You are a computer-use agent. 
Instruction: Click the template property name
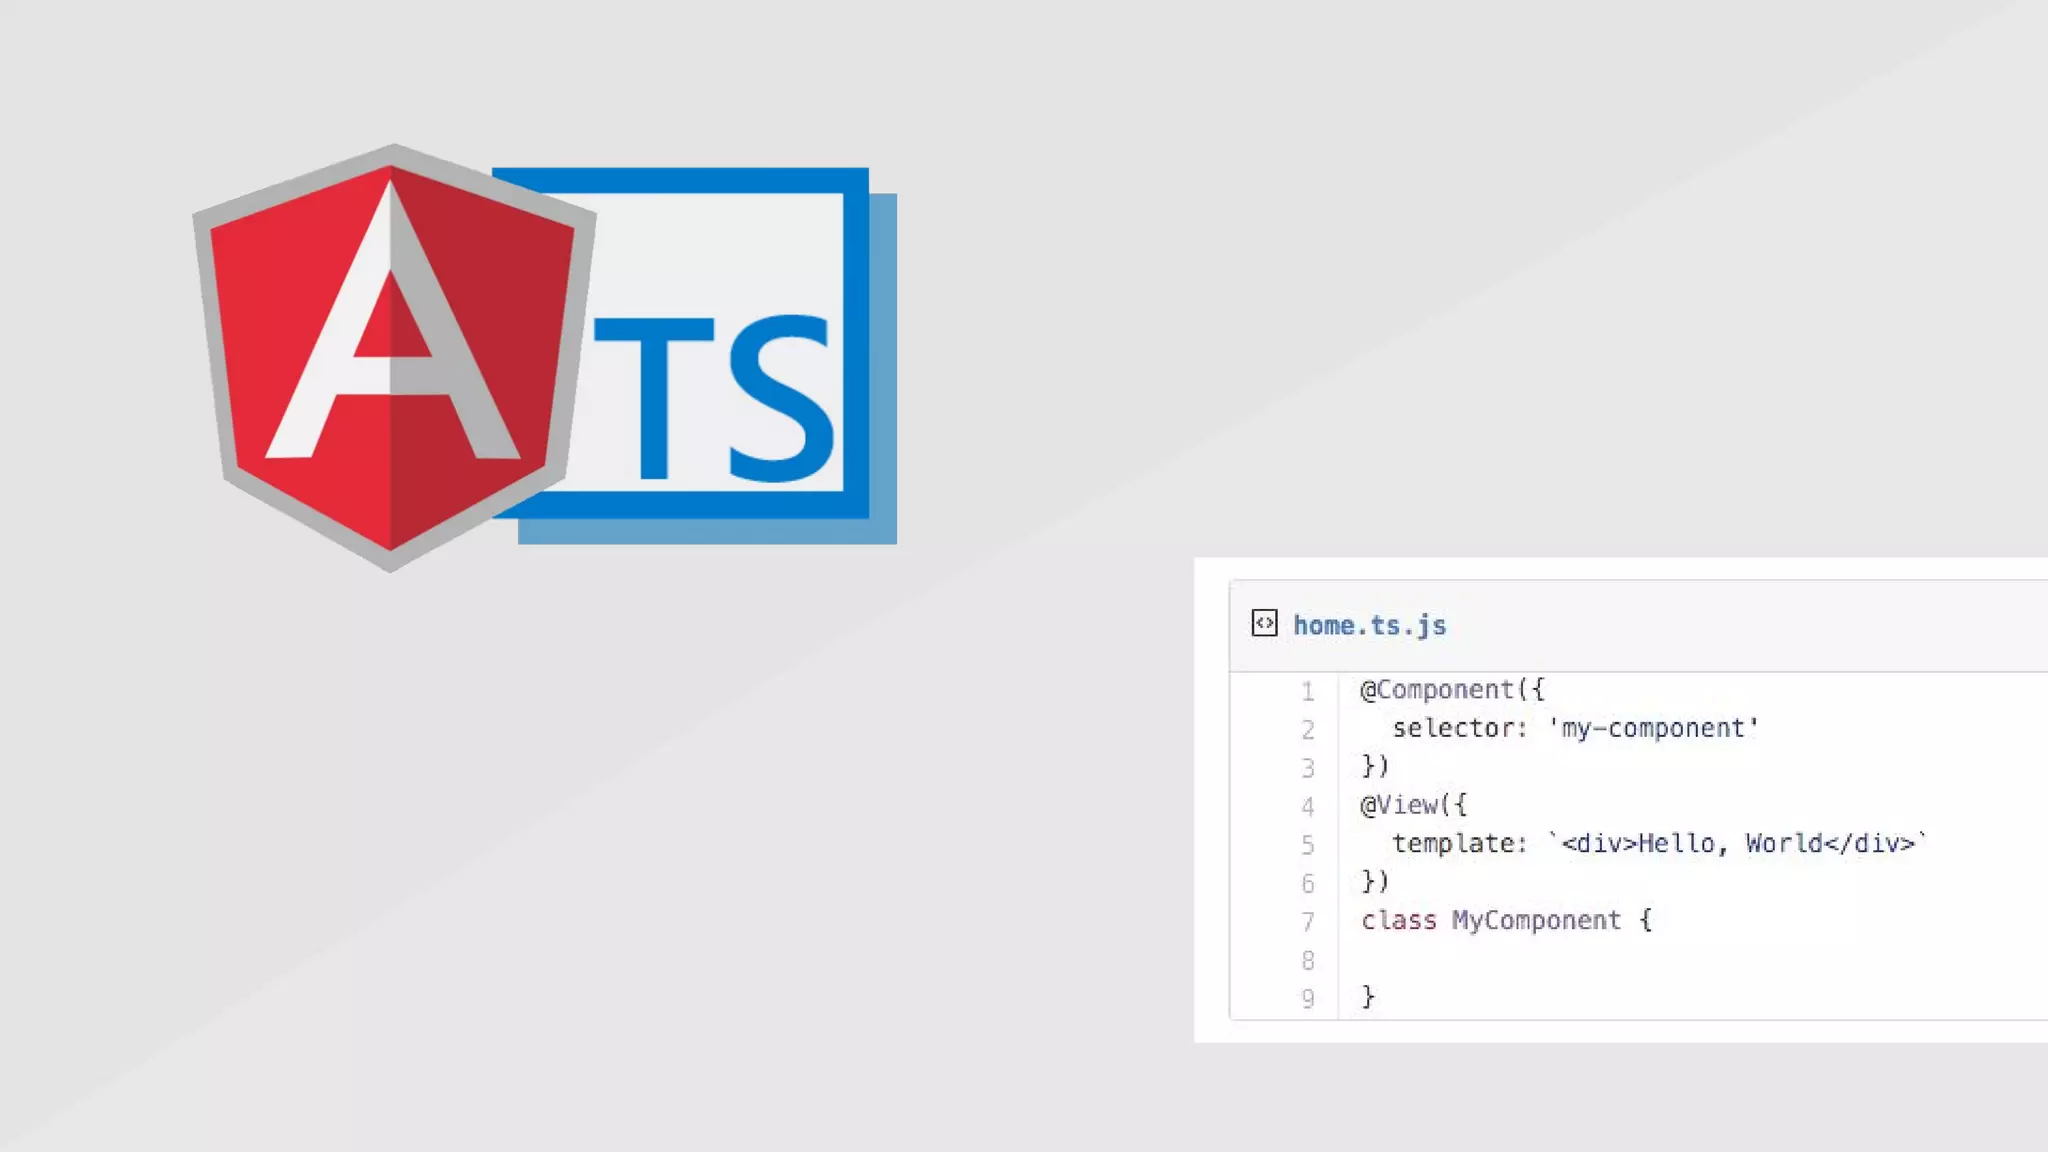click(1453, 844)
